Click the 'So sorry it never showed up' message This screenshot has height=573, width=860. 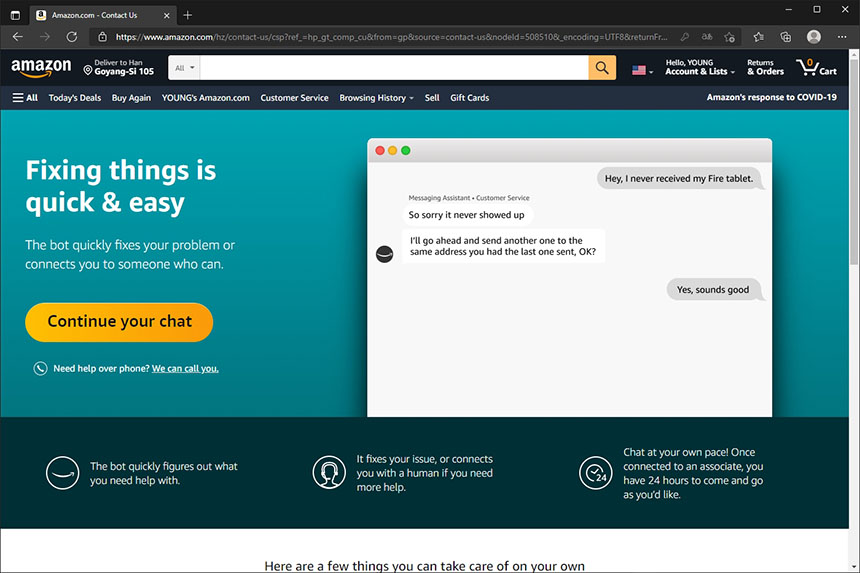(467, 215)
